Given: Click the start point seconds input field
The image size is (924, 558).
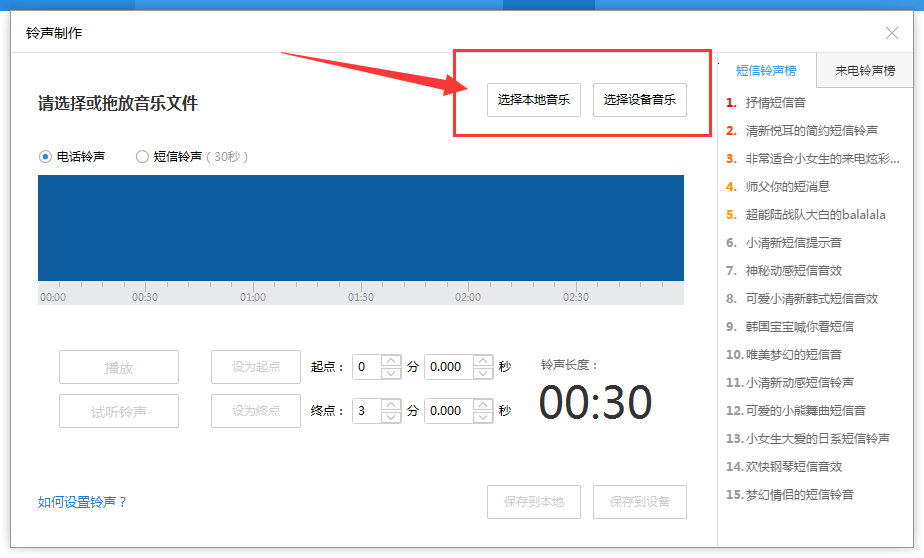Looking at the screenshot, I should pyautogui.click(x=448, y=367).
